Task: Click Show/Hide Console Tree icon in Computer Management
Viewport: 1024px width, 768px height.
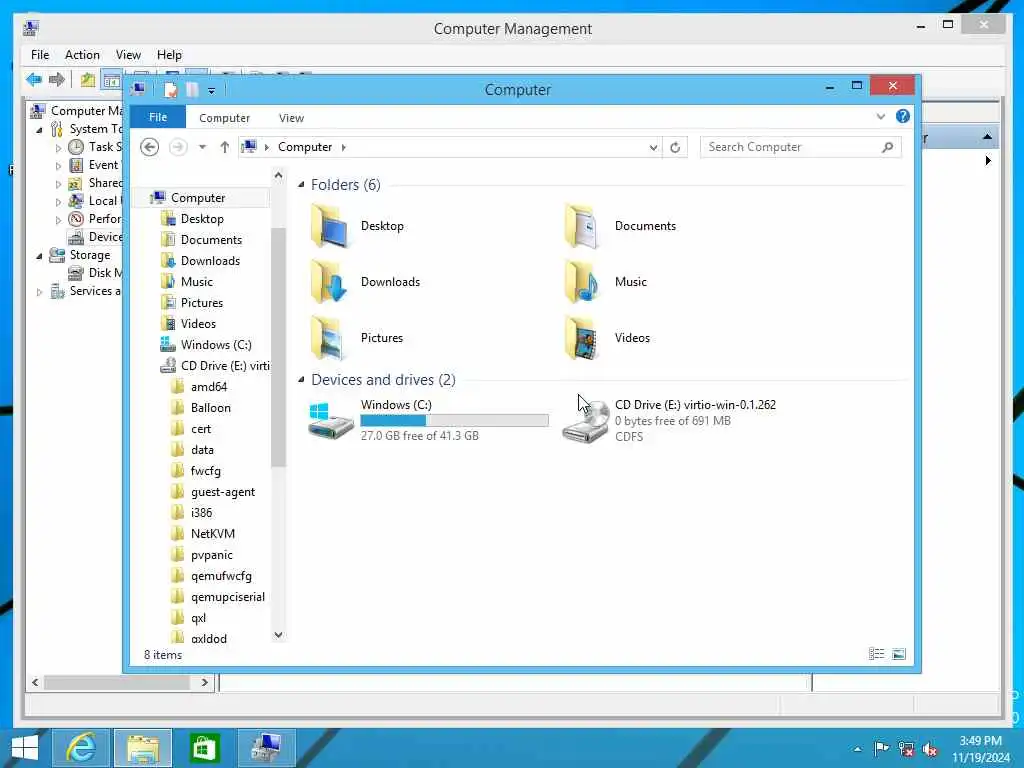Action: 112,80
